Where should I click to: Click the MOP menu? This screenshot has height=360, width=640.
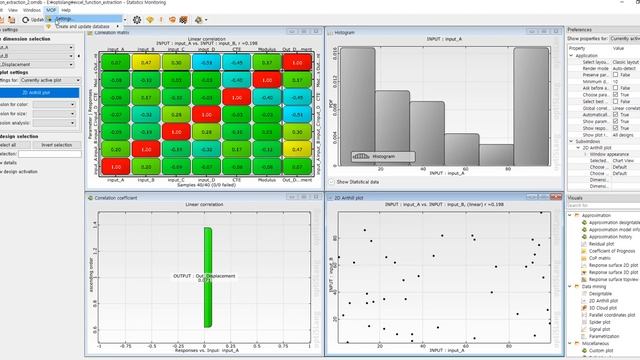[51, 10]
